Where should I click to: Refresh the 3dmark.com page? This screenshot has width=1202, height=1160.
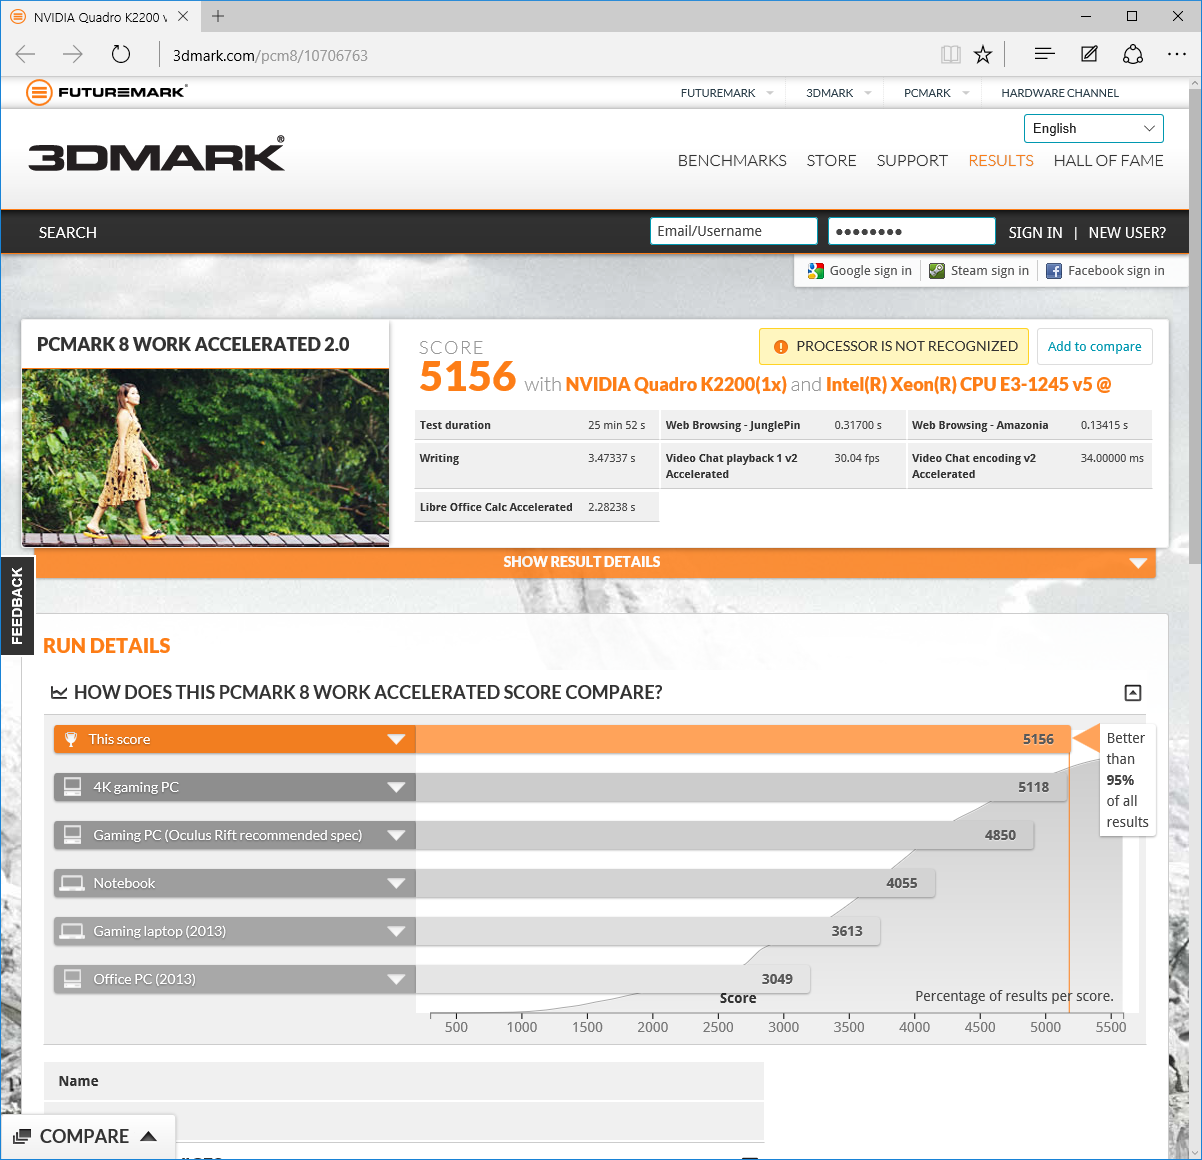pos(121,54)
